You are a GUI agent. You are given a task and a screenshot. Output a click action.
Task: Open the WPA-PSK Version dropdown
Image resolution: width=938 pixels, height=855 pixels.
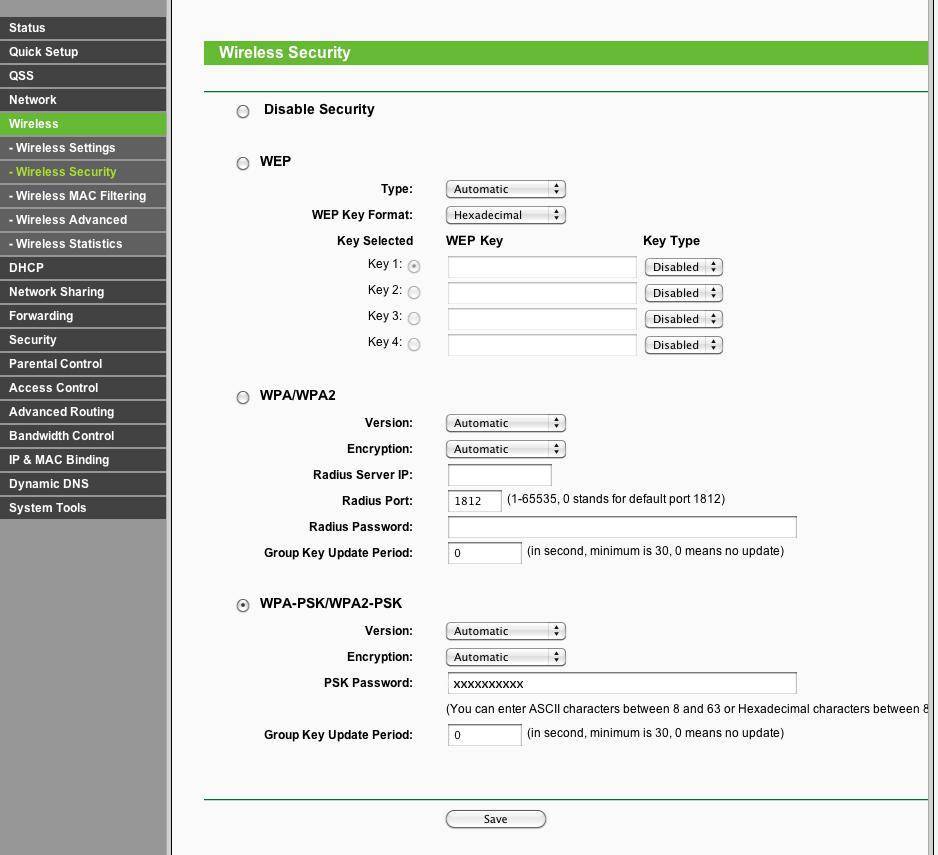pos(505,631)
